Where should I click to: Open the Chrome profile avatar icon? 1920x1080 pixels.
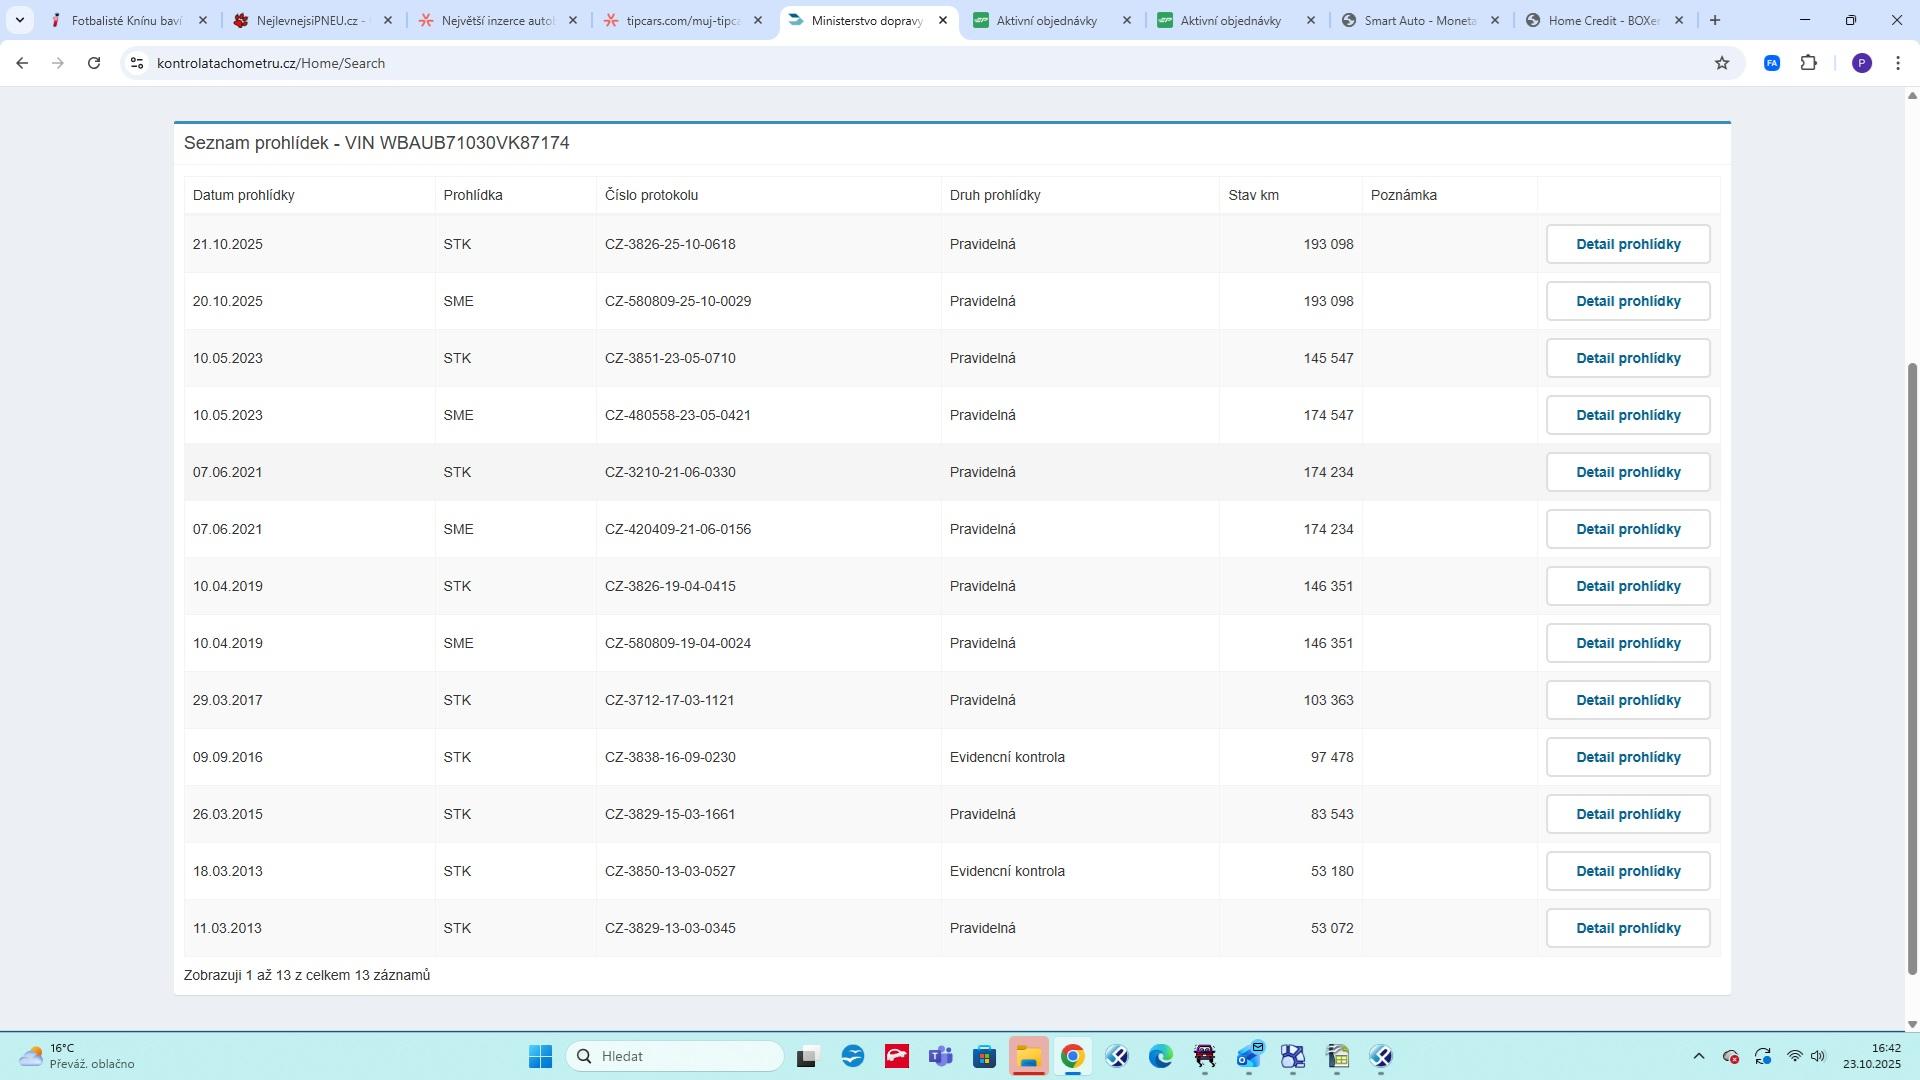[1861, 63]
